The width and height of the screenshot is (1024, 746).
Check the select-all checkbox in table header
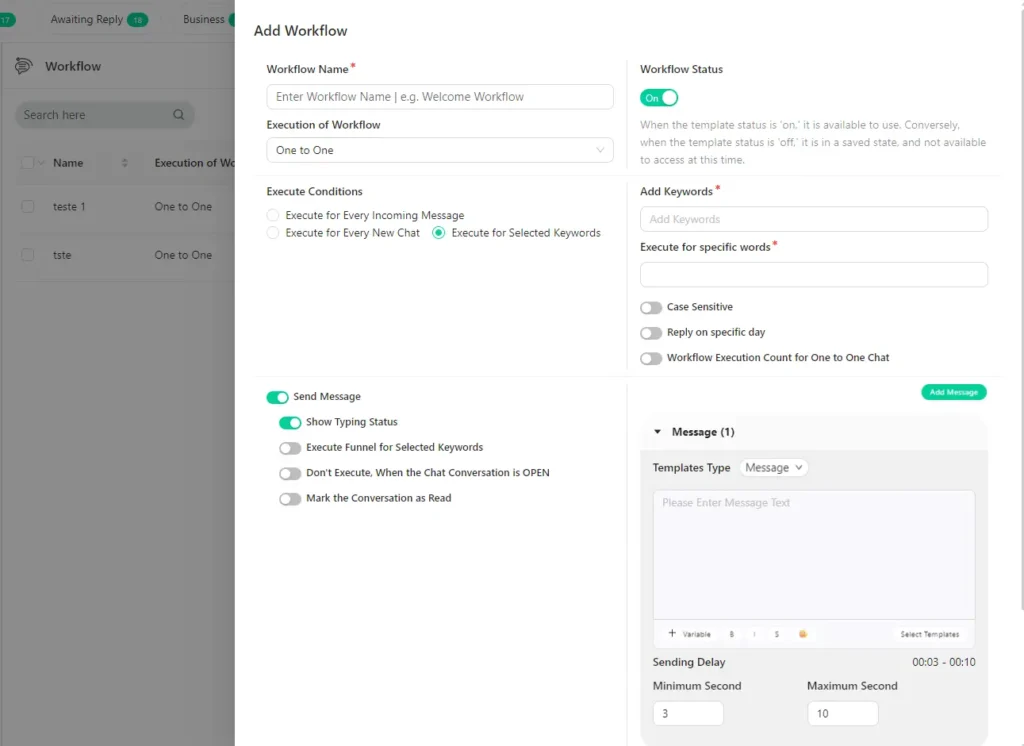(x=27, y=163)
